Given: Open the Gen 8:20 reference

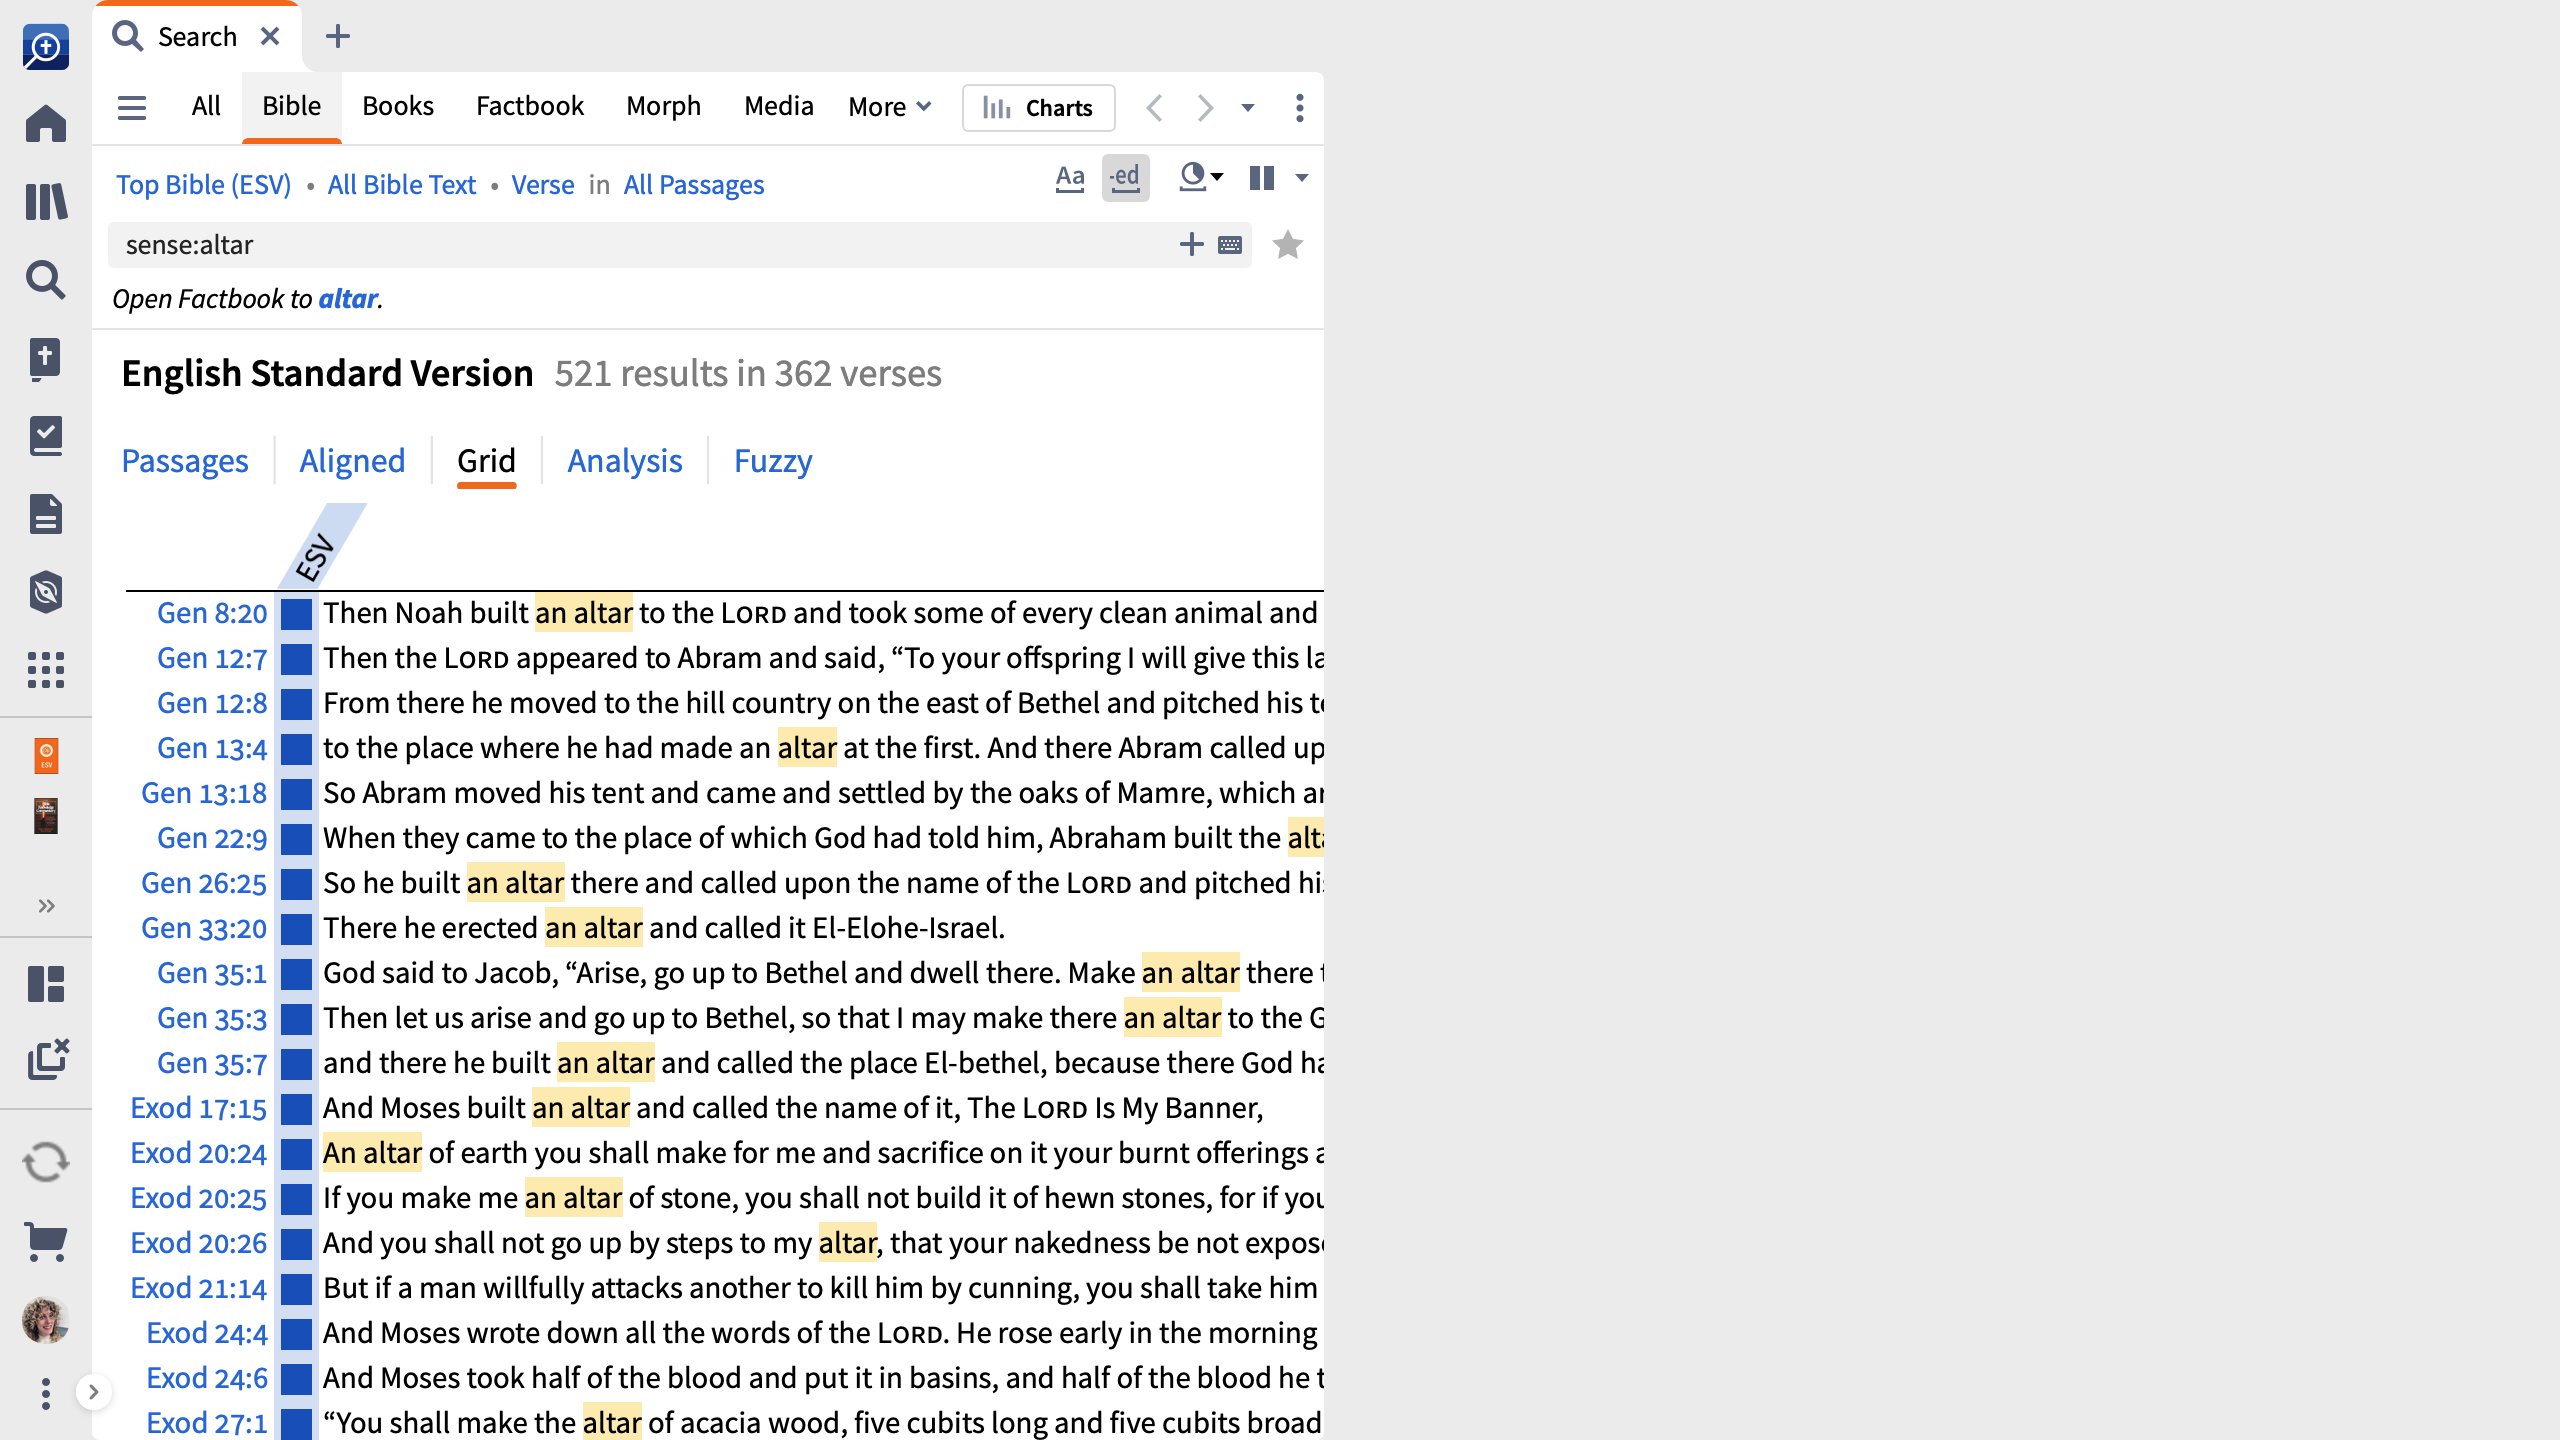Looking at the screenshot, I should coord(212,613).
